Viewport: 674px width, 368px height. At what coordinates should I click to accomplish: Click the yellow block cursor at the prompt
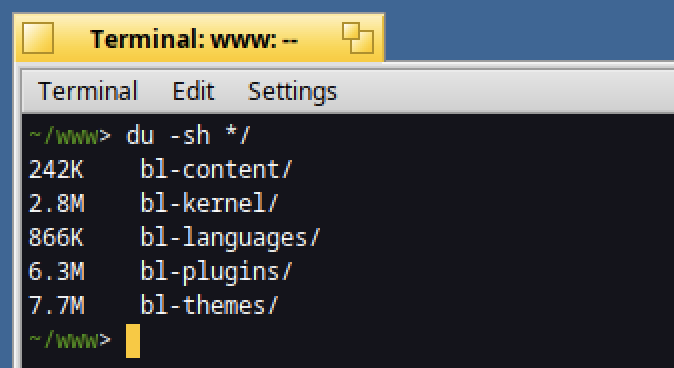click(x=133, y=341)
